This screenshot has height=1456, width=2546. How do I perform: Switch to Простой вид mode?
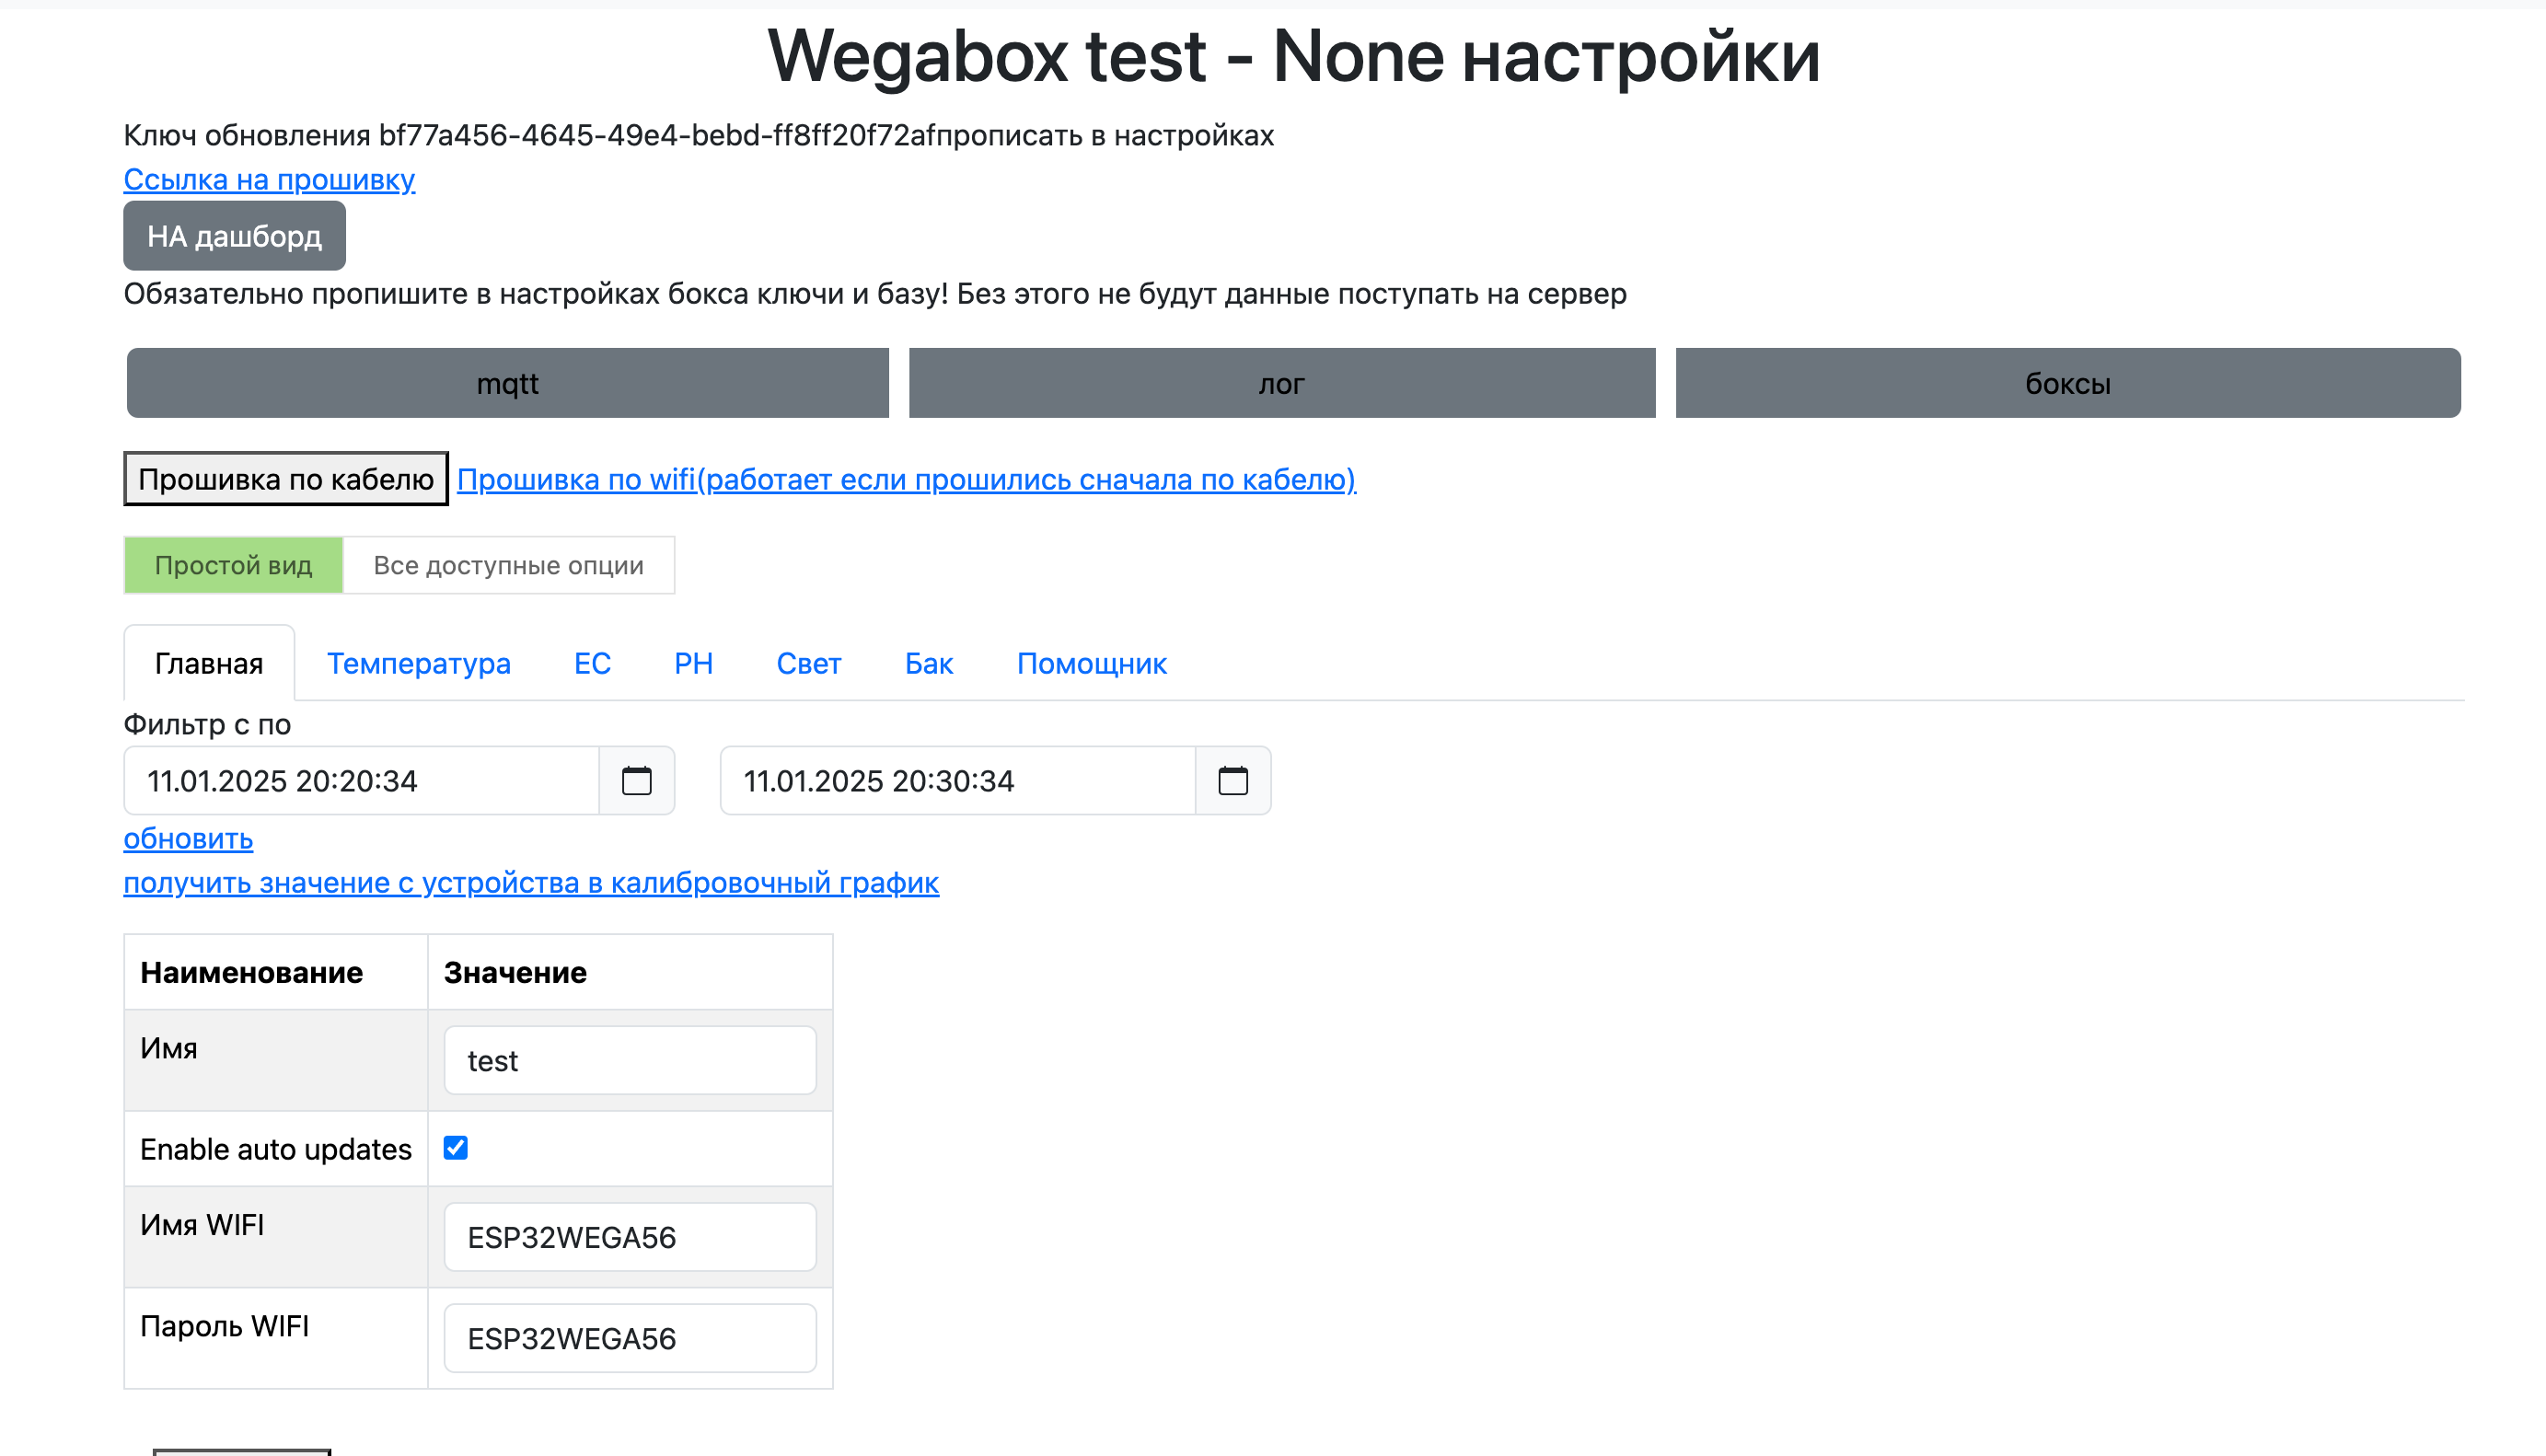pos(233,565)
